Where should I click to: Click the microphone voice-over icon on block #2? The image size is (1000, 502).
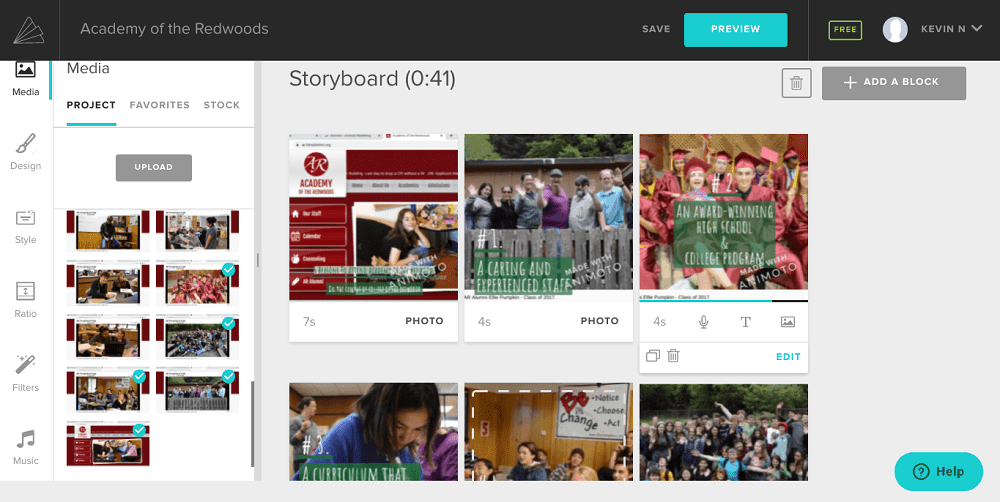pyautogui.click(x=703, y=322)
